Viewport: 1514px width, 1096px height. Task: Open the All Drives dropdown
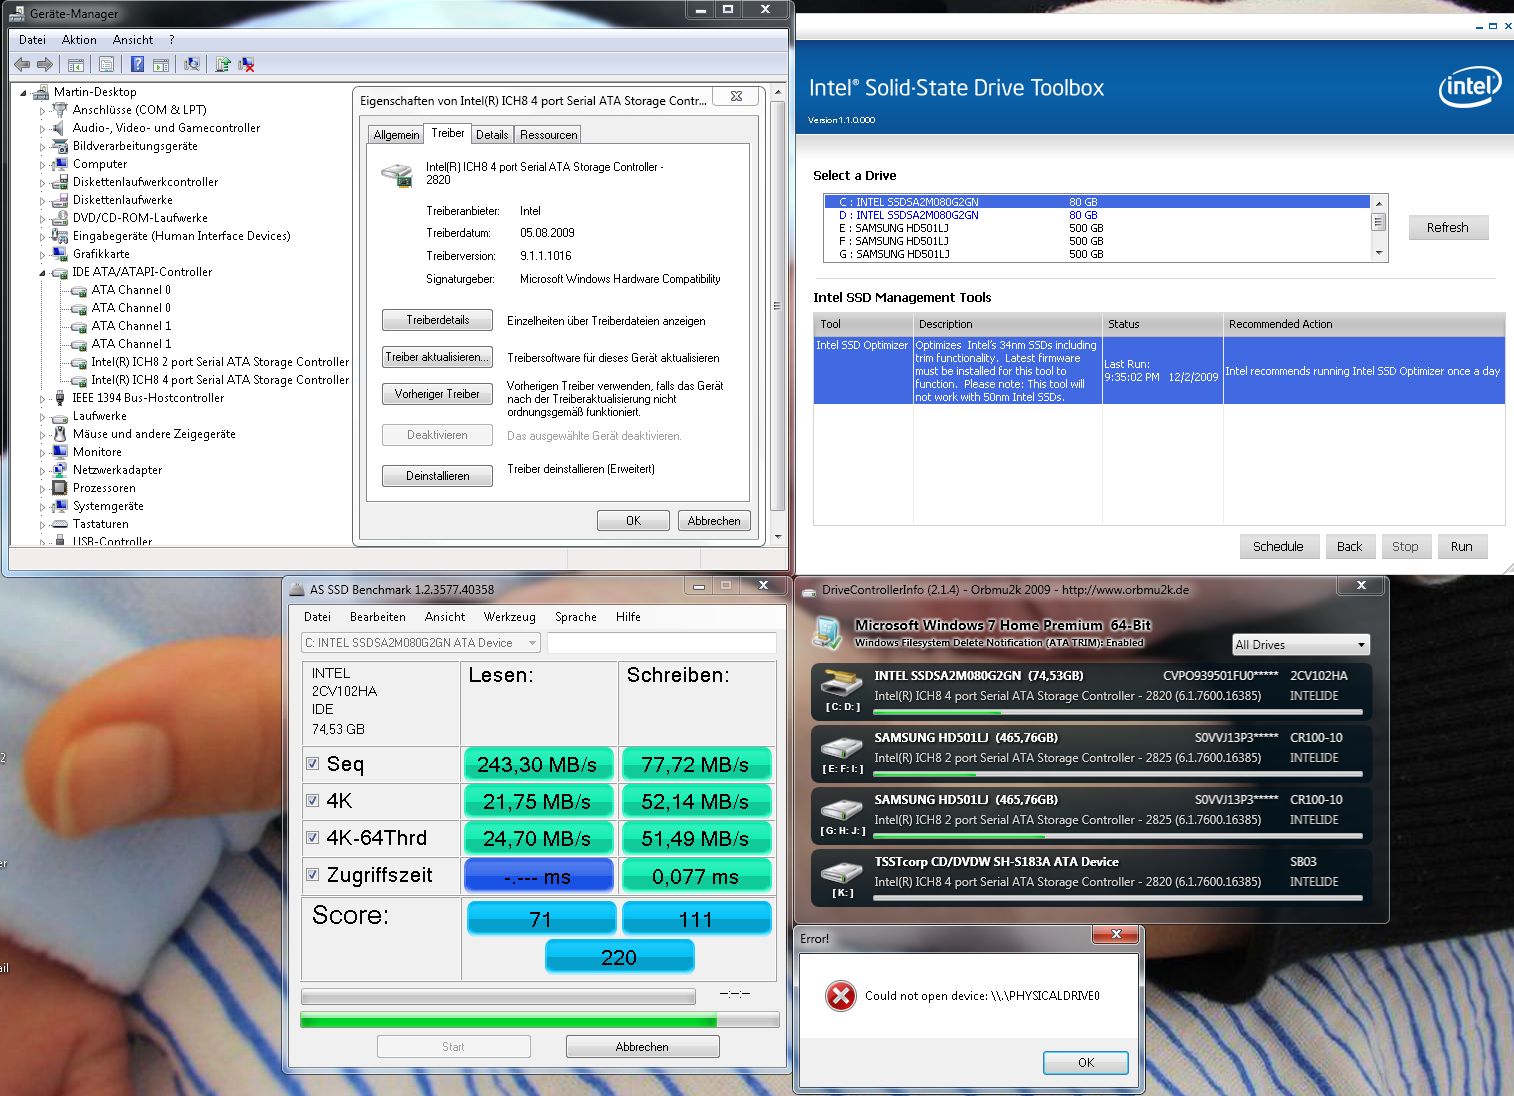pos(1300,645)
